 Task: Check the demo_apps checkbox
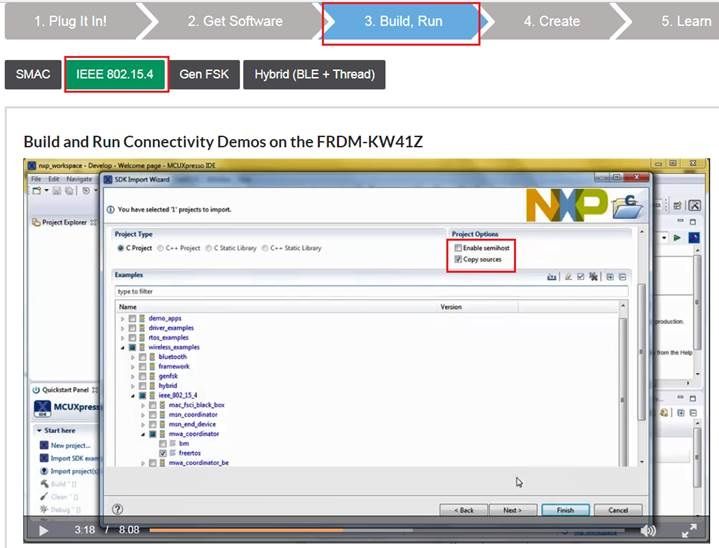pos(132,318)
